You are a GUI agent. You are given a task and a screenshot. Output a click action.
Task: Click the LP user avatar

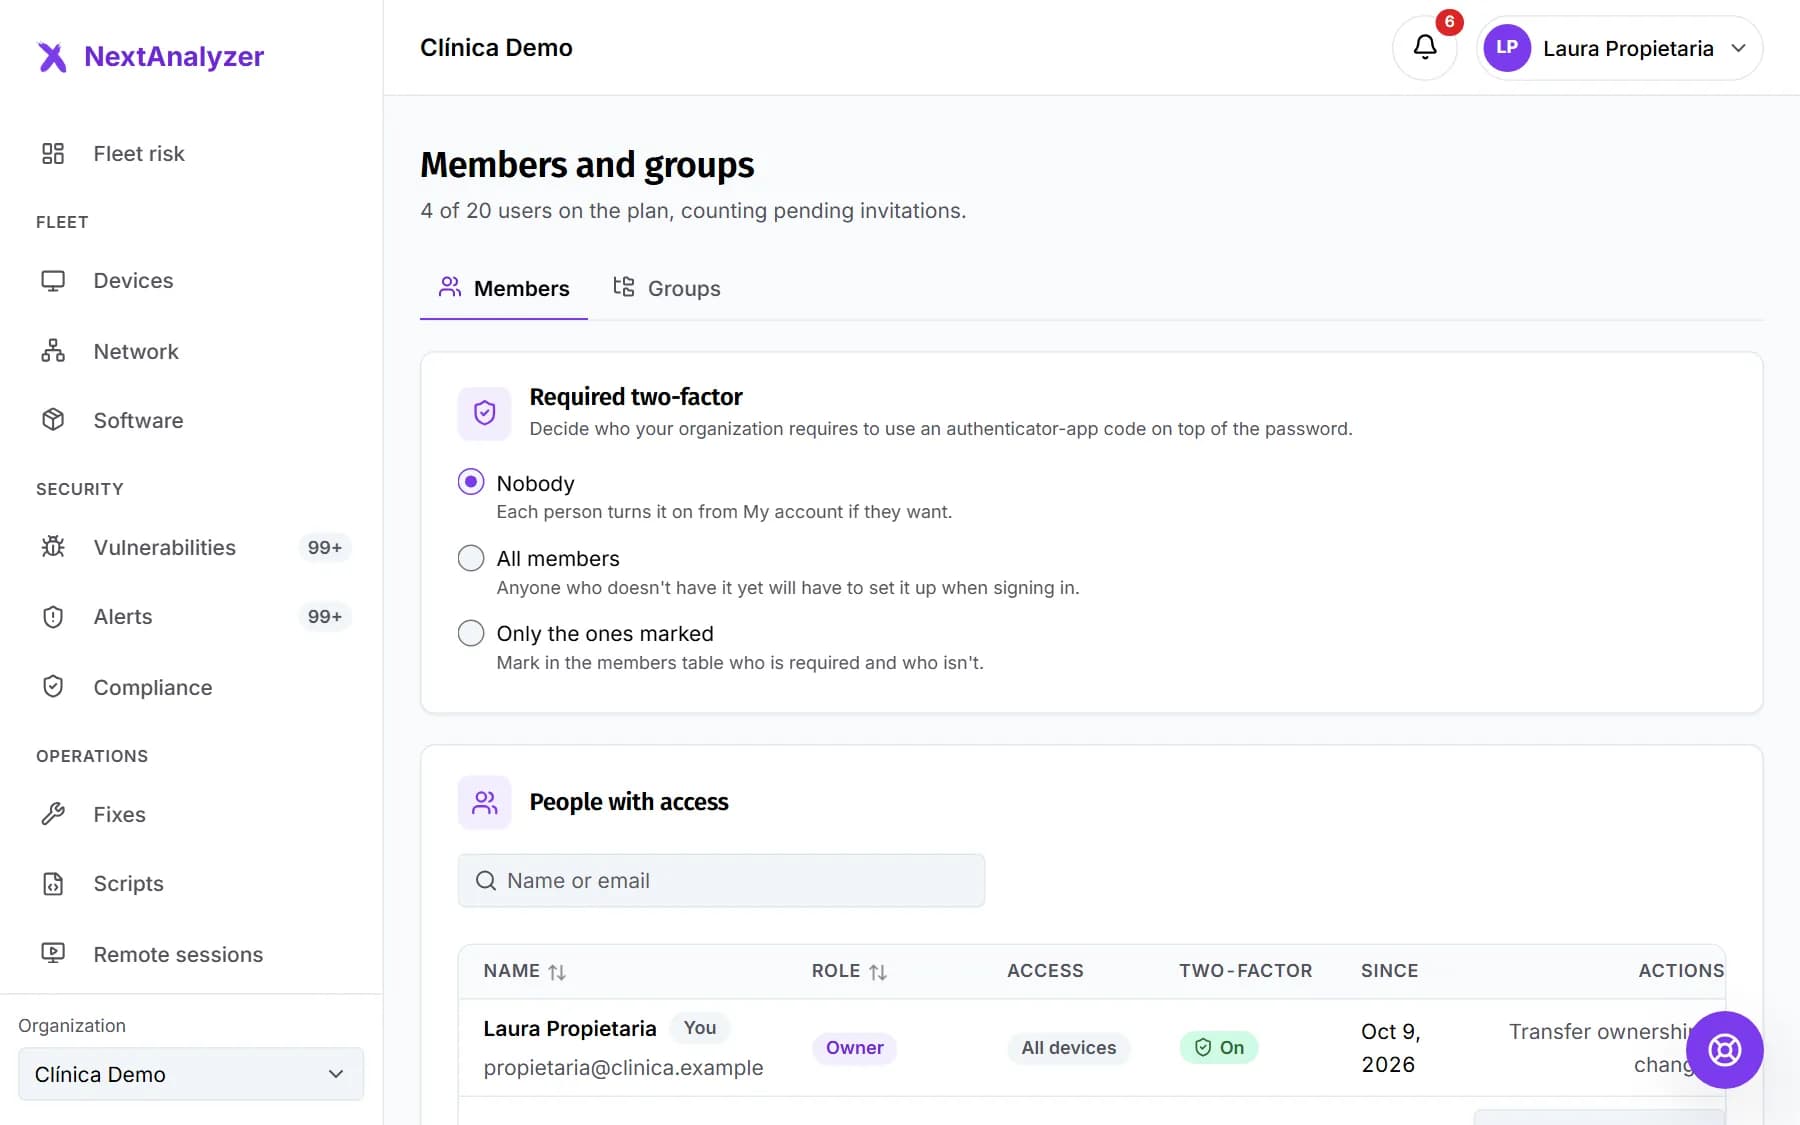point(1507,47)
